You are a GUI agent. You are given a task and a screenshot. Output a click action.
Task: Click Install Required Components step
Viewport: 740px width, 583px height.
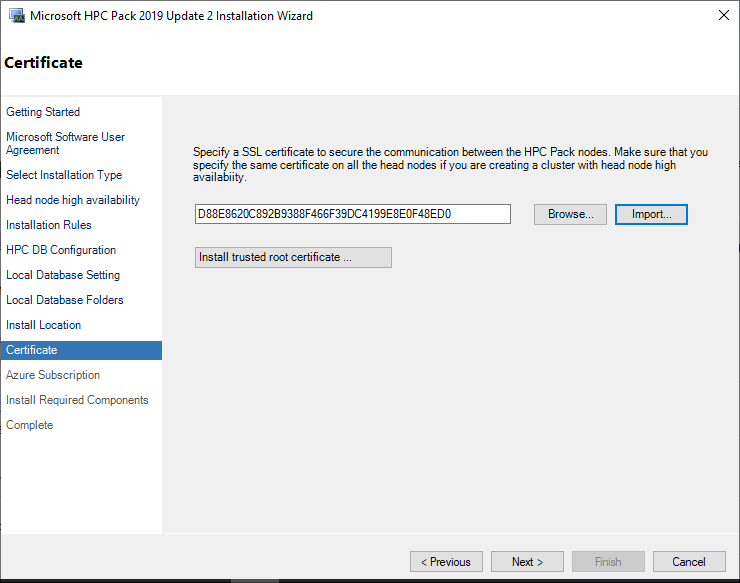[77, 400]
